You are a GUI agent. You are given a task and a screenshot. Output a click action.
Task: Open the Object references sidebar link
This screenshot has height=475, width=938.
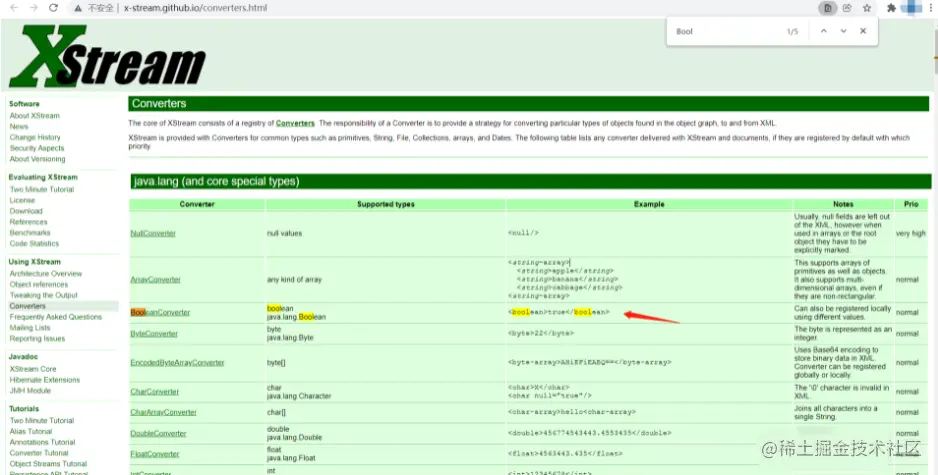coord(38,284)
